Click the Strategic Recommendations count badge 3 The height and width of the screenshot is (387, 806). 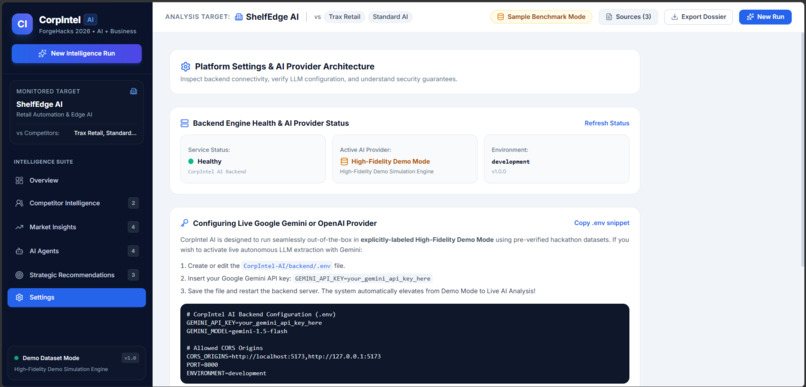(133, 275)
